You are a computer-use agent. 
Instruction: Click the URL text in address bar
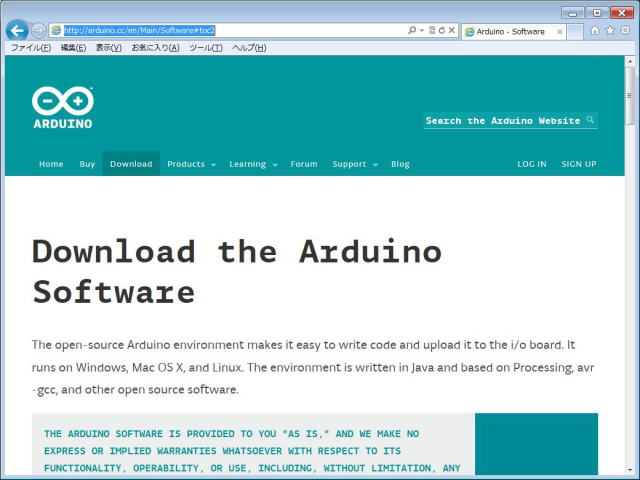(140, 31)
